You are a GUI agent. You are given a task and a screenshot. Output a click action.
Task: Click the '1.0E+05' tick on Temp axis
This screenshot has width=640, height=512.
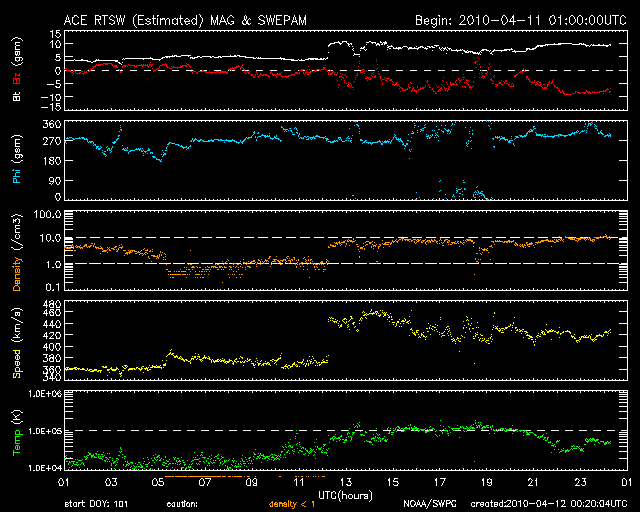pos(45,431)
